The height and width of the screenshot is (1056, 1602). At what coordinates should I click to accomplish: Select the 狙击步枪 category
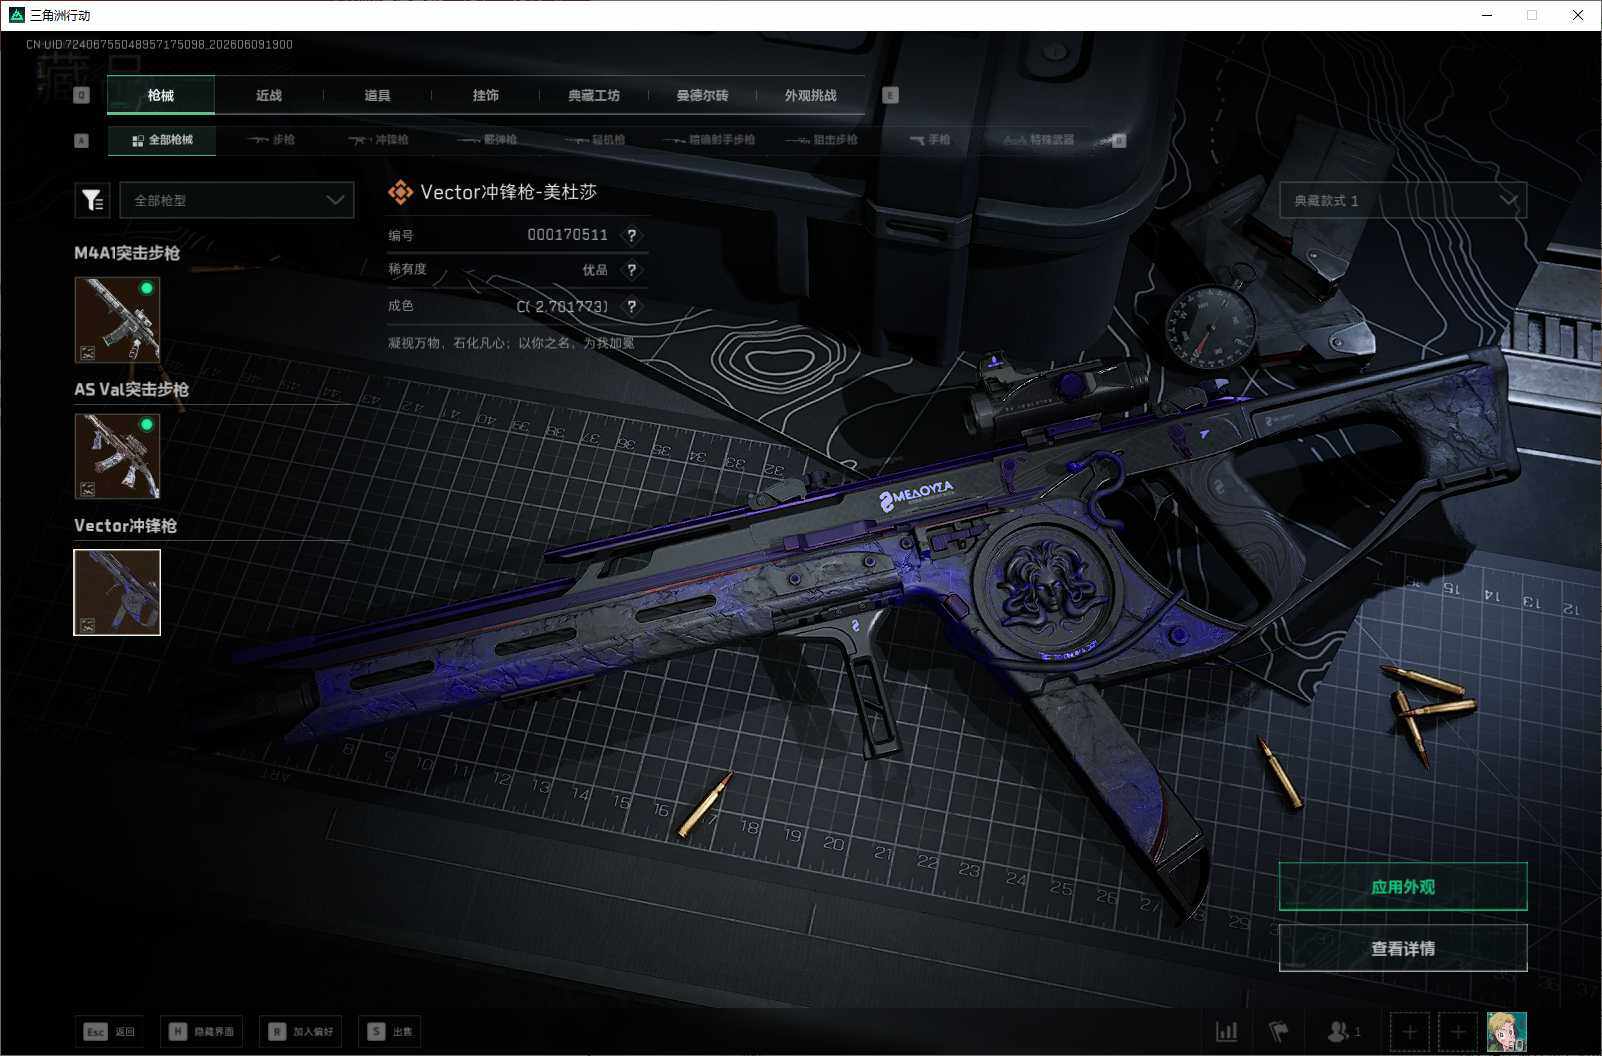[822, 140]
